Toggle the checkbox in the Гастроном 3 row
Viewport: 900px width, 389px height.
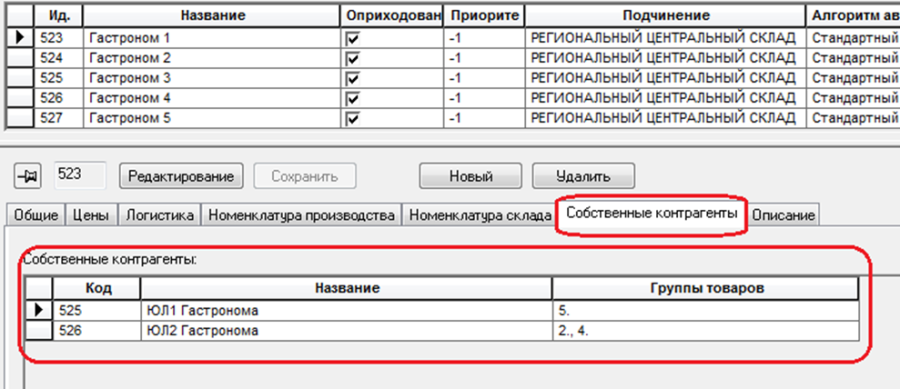[354, 79]
